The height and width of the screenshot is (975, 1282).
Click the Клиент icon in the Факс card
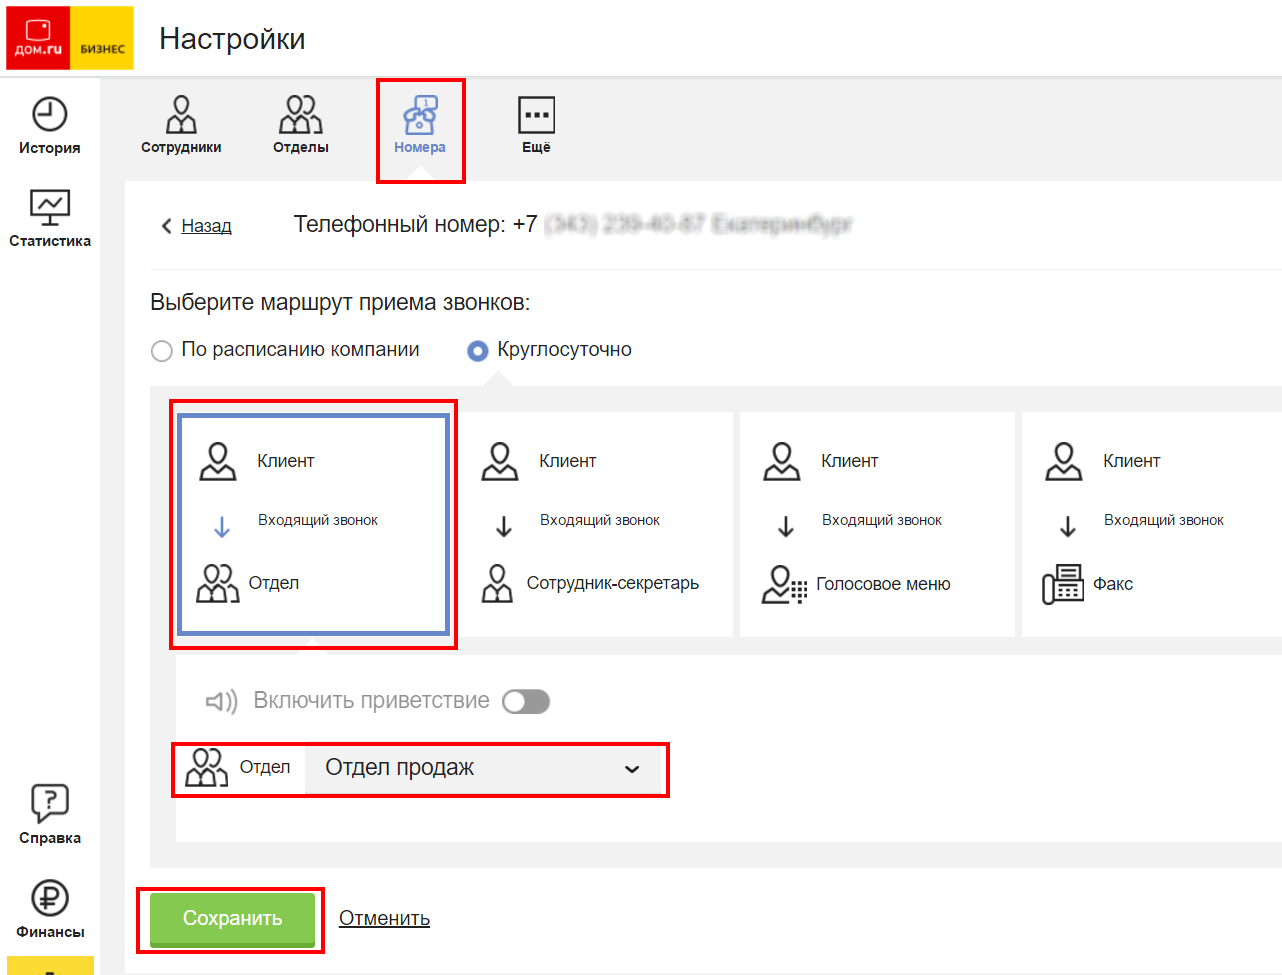click(x=1064, y=461)
